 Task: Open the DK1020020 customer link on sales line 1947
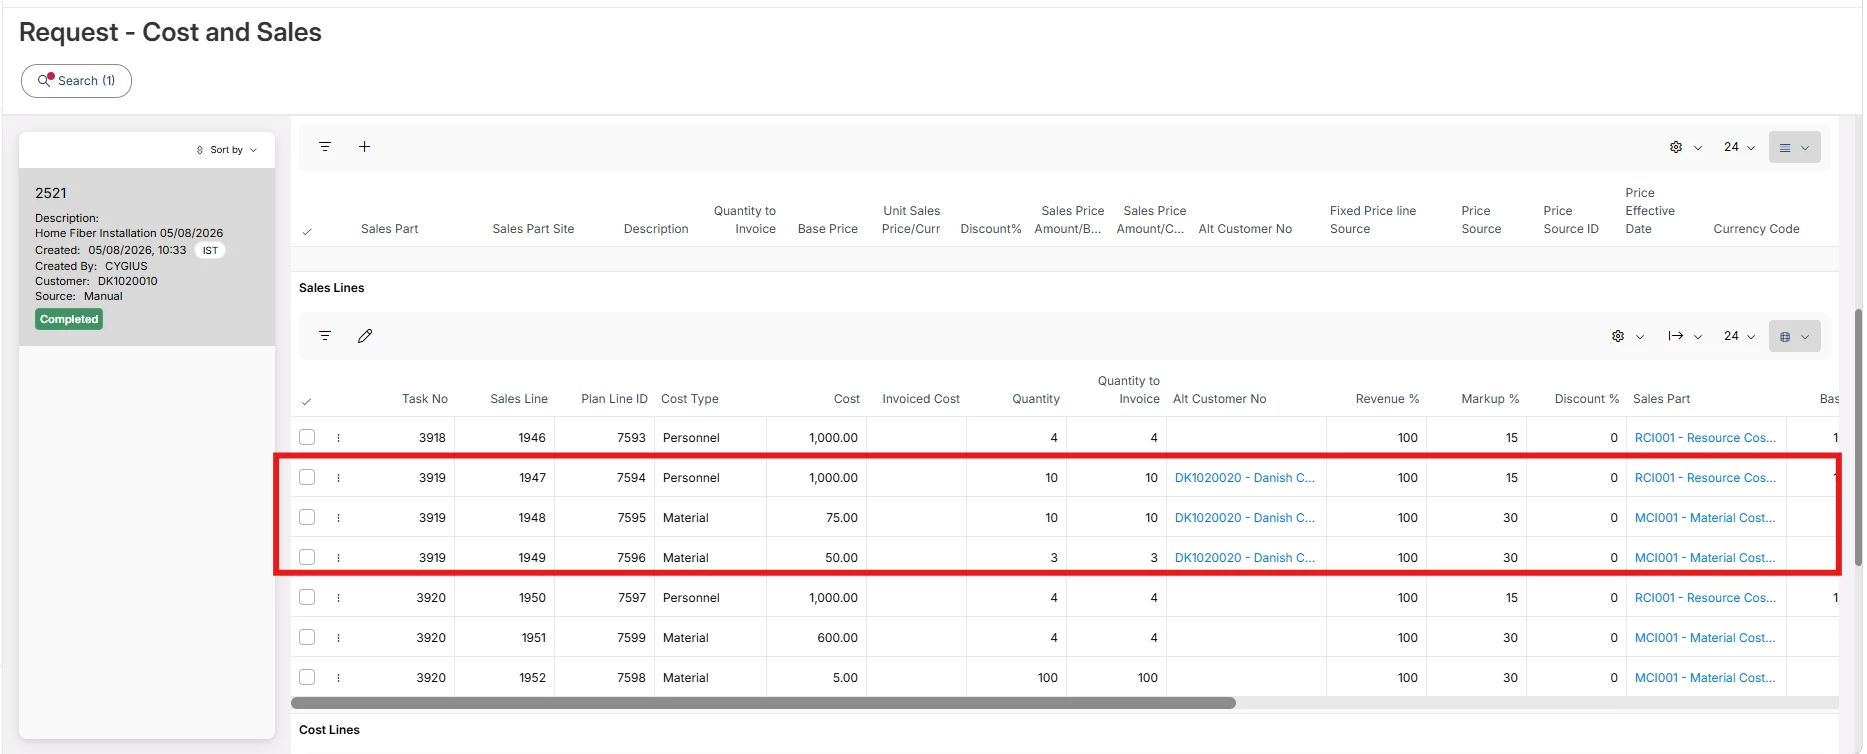[1245, 478]
